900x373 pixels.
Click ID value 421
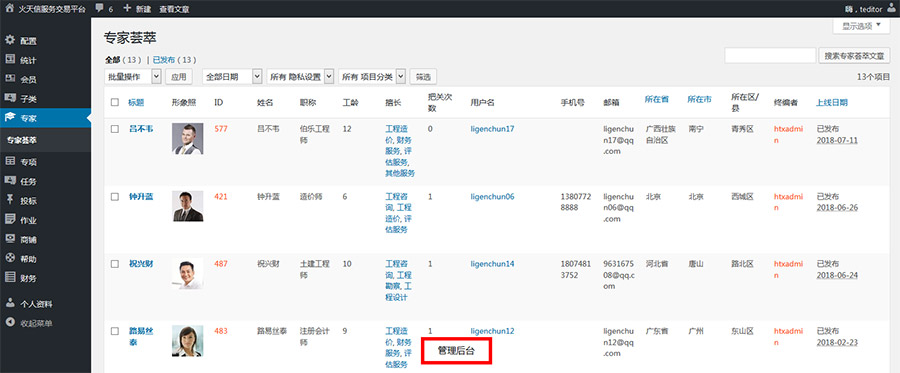point(221,197)
